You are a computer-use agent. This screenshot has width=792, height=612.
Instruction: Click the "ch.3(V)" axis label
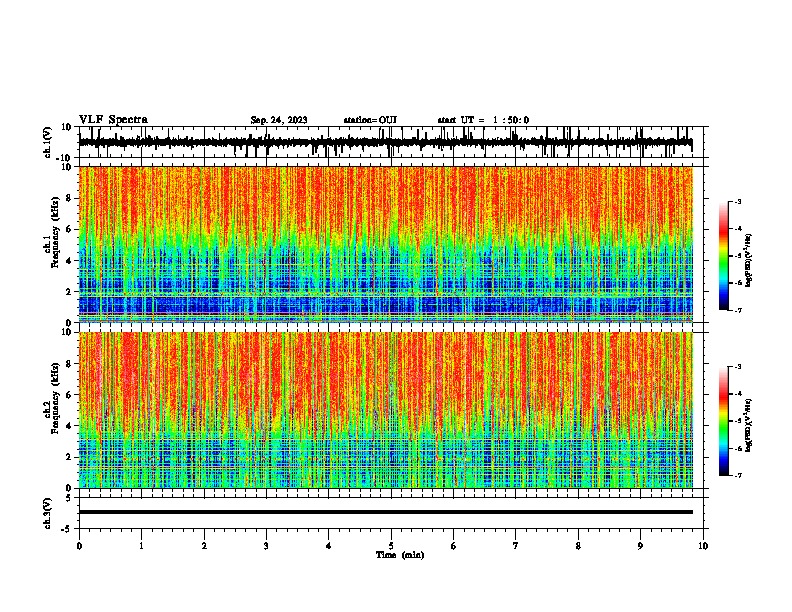click(x=48, y=513)
